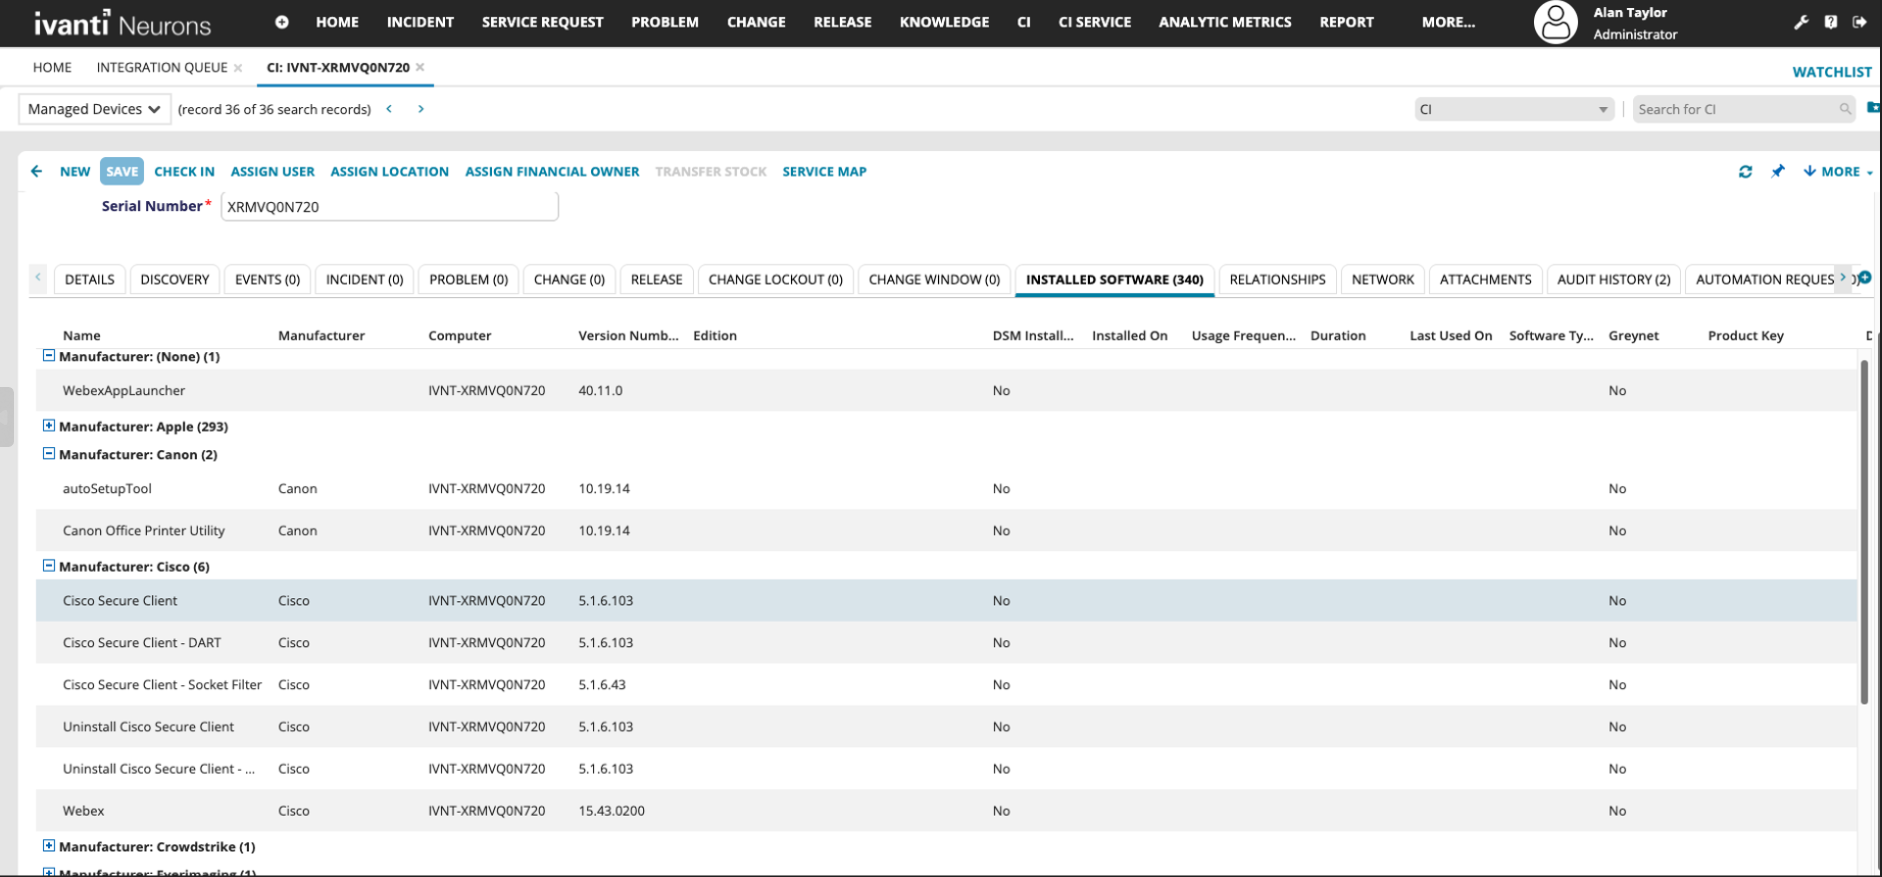Image resolution: width=1882 pixels, height=877 pixels.
Task: Open the help question mark icon
Action: [1830, 22]
